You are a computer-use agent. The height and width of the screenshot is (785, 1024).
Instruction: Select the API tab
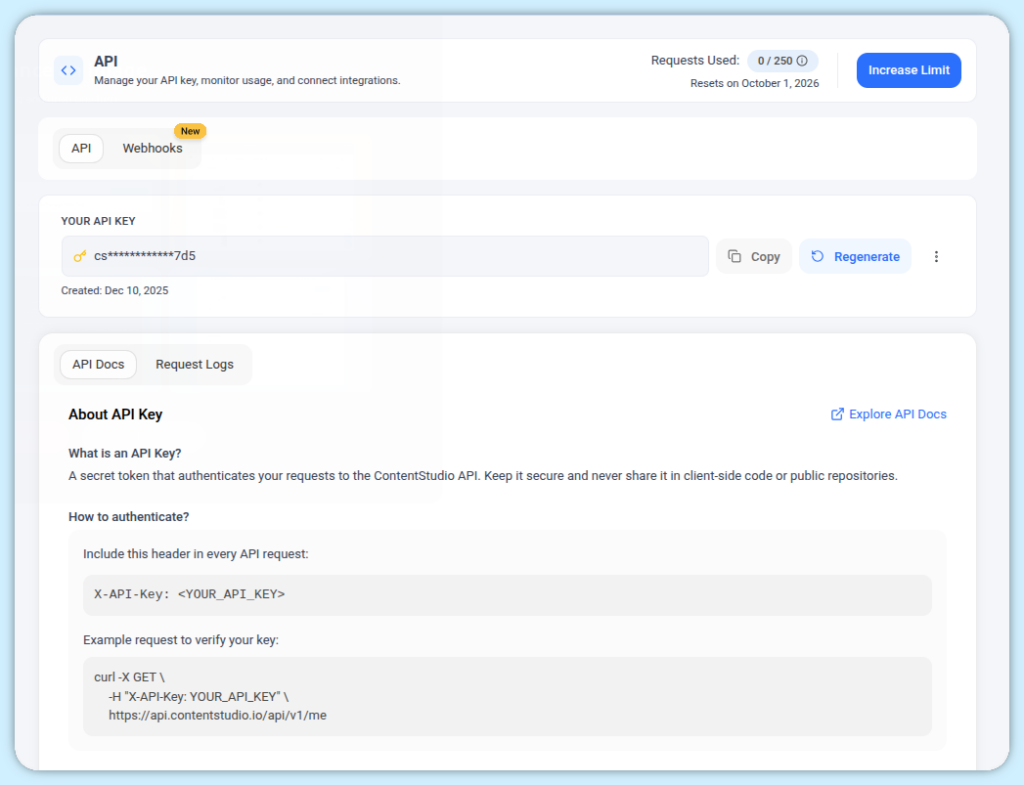81,148
